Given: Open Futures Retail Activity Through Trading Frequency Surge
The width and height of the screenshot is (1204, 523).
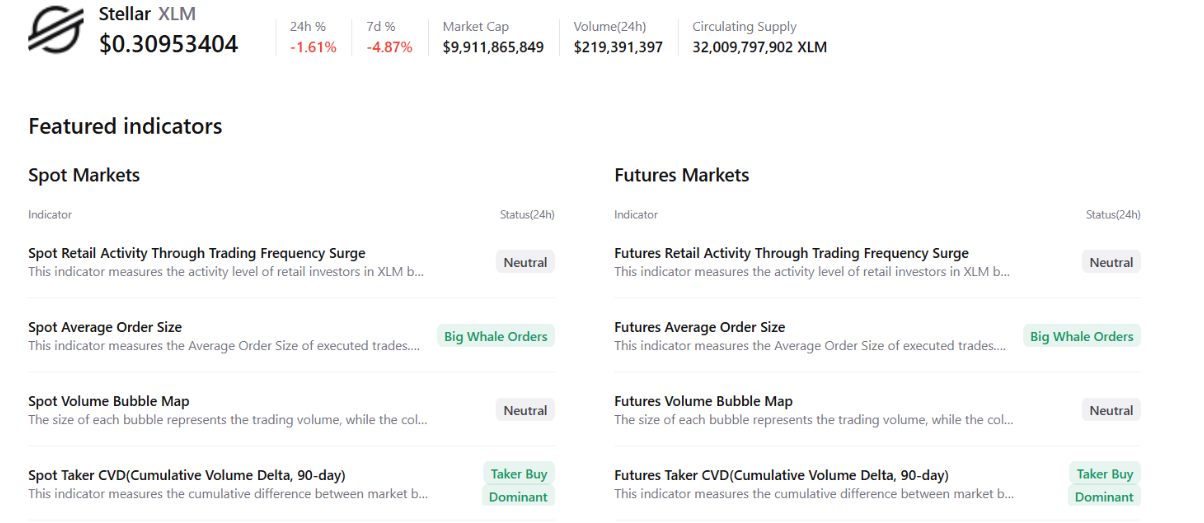Looking at the screenshot, I should (x=791, y=254).
